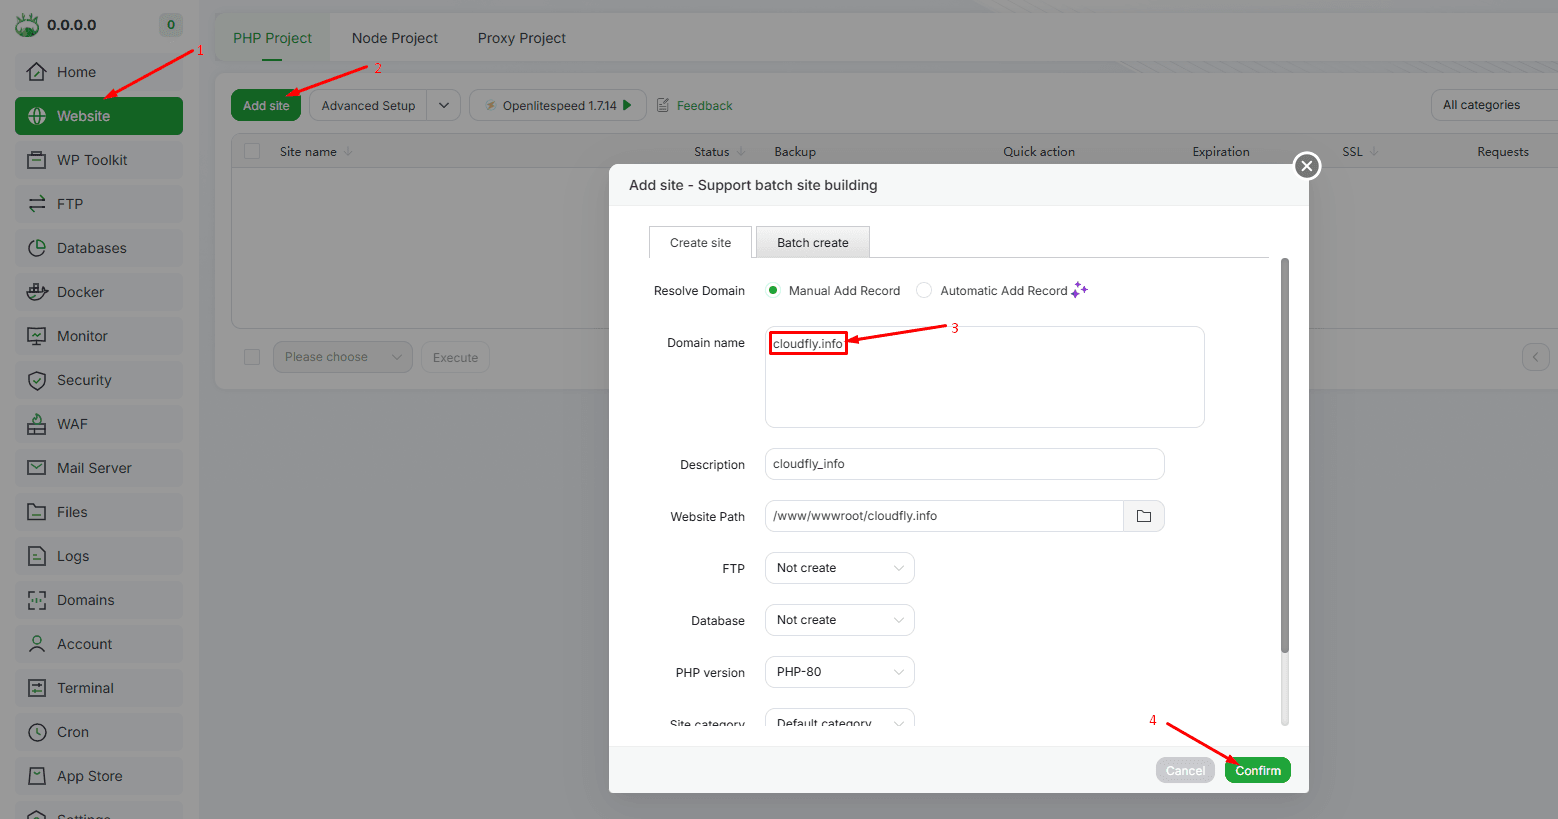Select Manual Add Record radio button
This screenshot has height=819, width=1558.
click(x=773, y=290)
